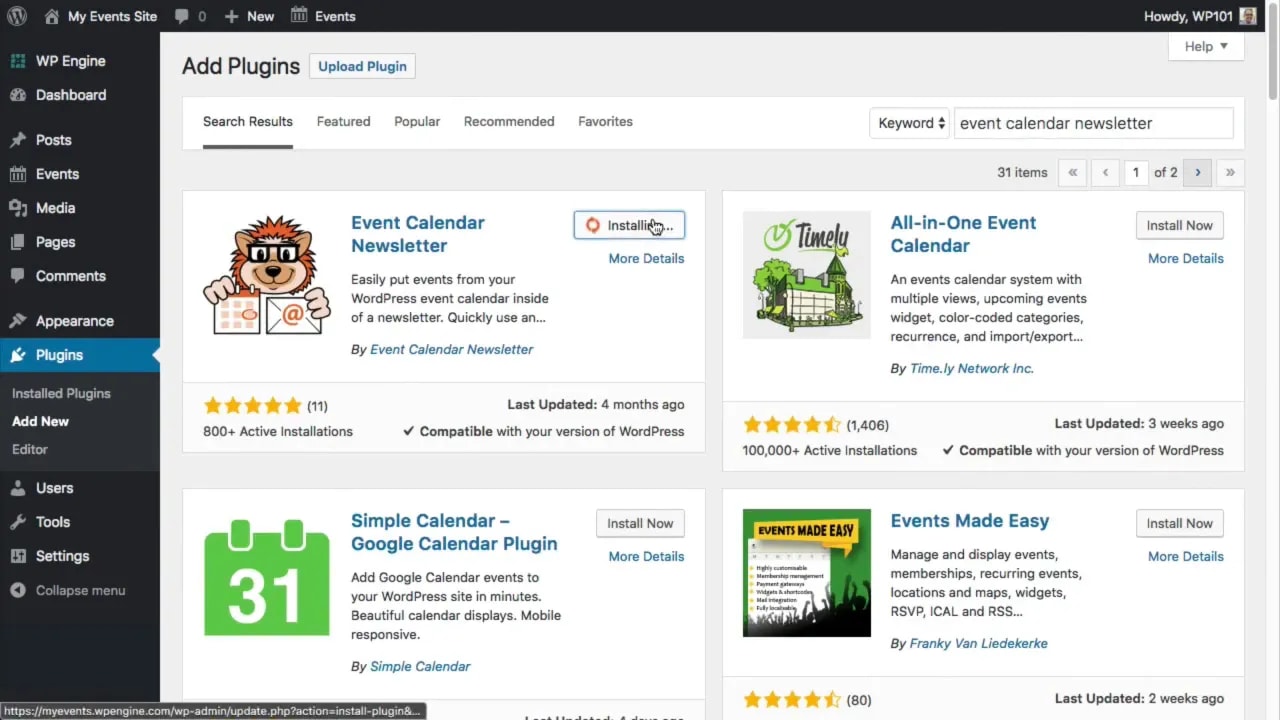View More Details for Simple Calendar
The width and height of the screenshot is (1280, 720).
(647, 556)
